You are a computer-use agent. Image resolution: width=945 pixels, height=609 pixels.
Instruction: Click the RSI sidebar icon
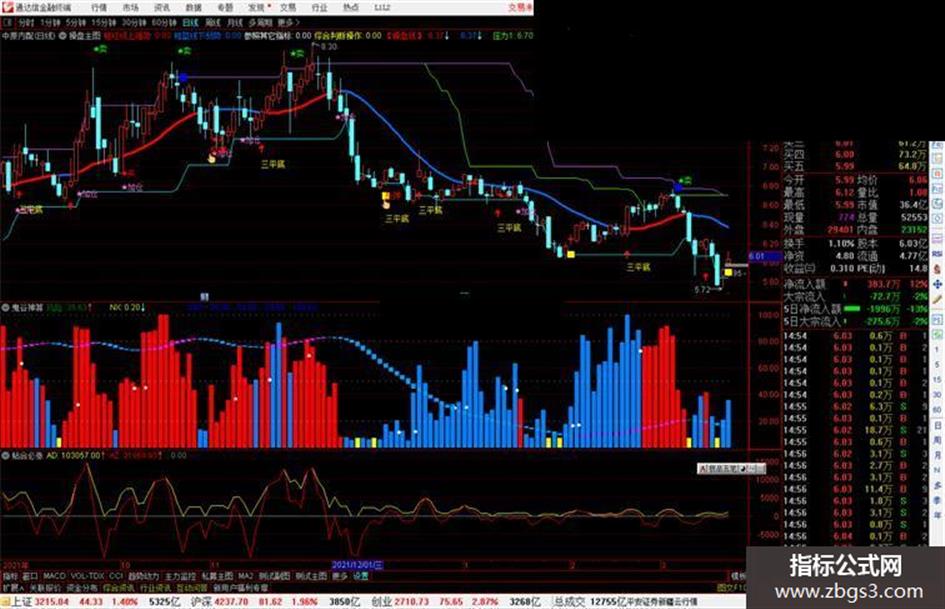click(937, 253)
